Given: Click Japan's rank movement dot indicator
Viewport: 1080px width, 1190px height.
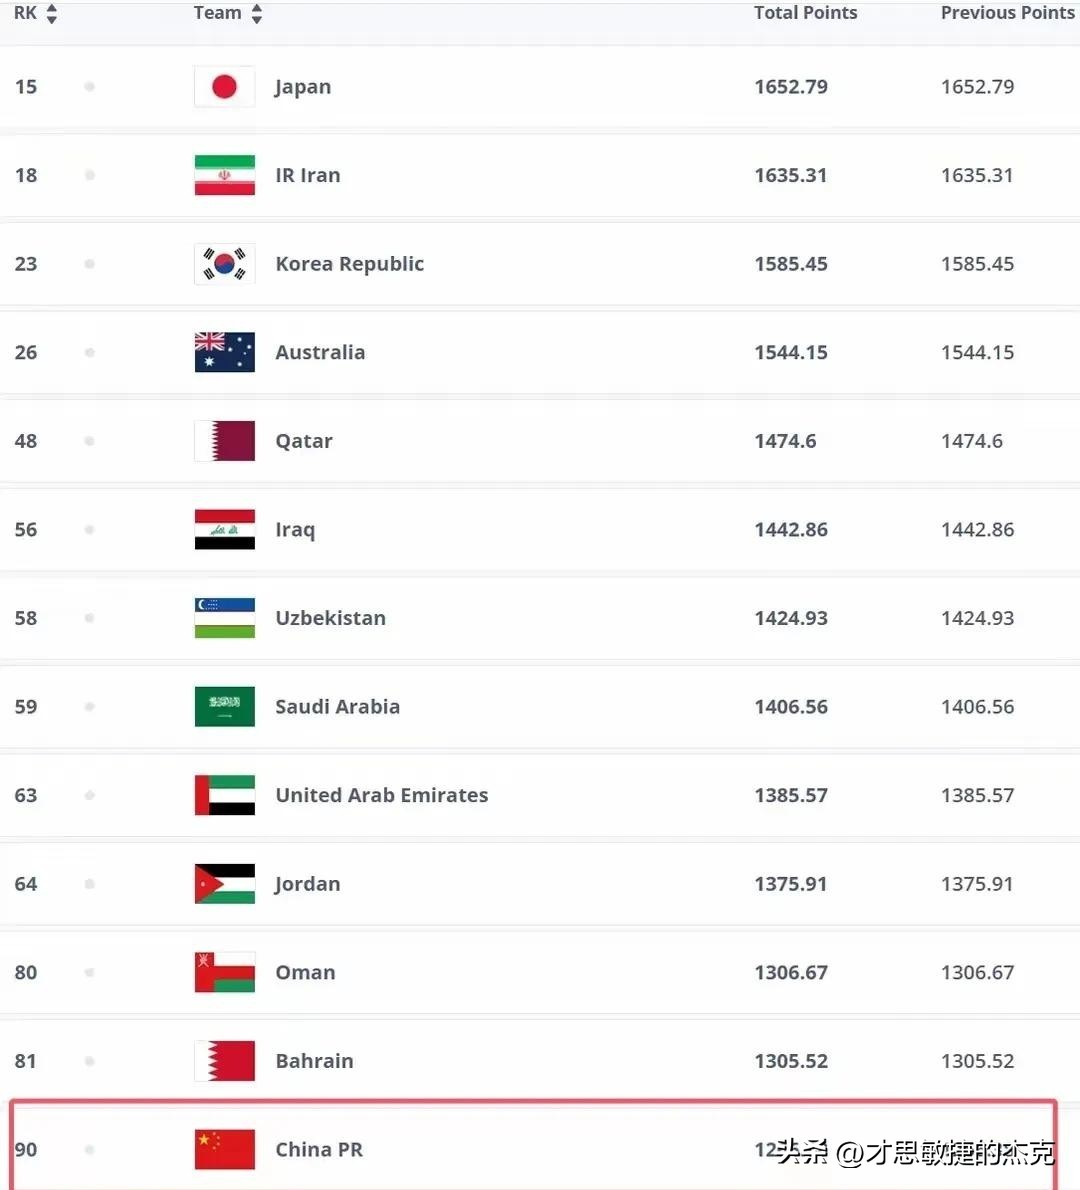Looking at the screenshot, I should (x=90, y=87).
